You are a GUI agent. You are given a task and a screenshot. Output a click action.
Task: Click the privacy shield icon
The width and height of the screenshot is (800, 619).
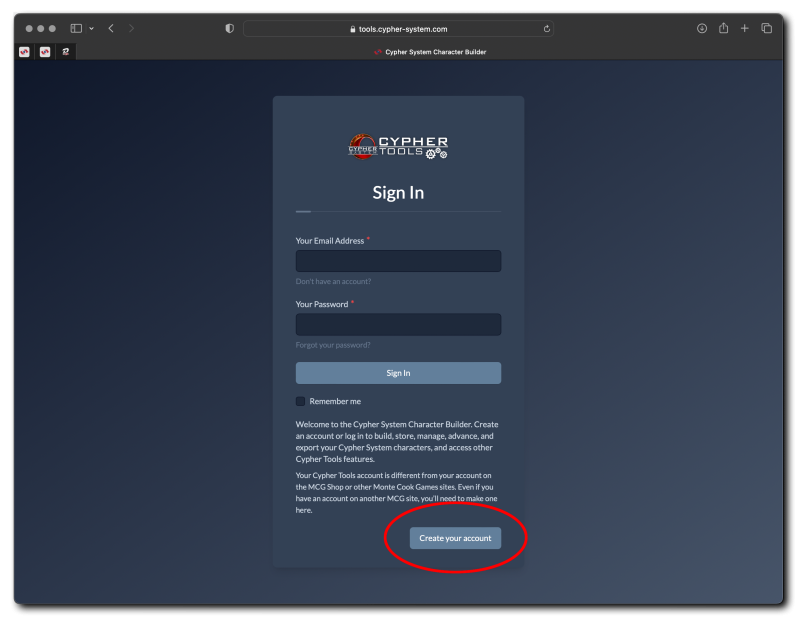click(229, 28)
